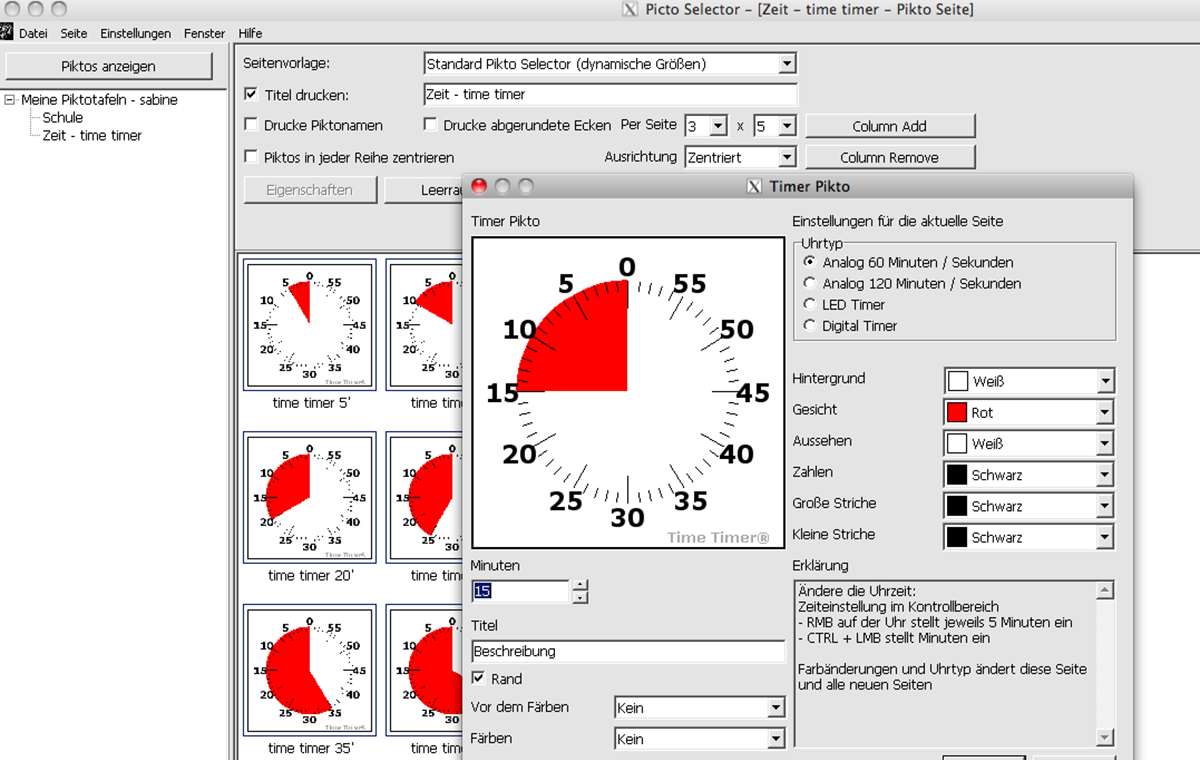The image size is (1200, 760).
Task: Enable Drucke abgerundete Ecken checkbox
Action: coord(431,126)
